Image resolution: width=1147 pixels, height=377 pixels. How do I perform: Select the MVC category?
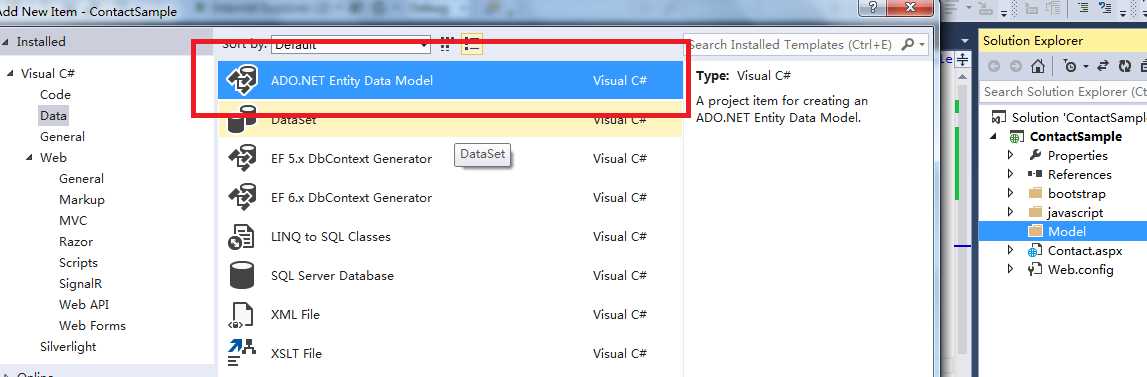click(73, 220)
